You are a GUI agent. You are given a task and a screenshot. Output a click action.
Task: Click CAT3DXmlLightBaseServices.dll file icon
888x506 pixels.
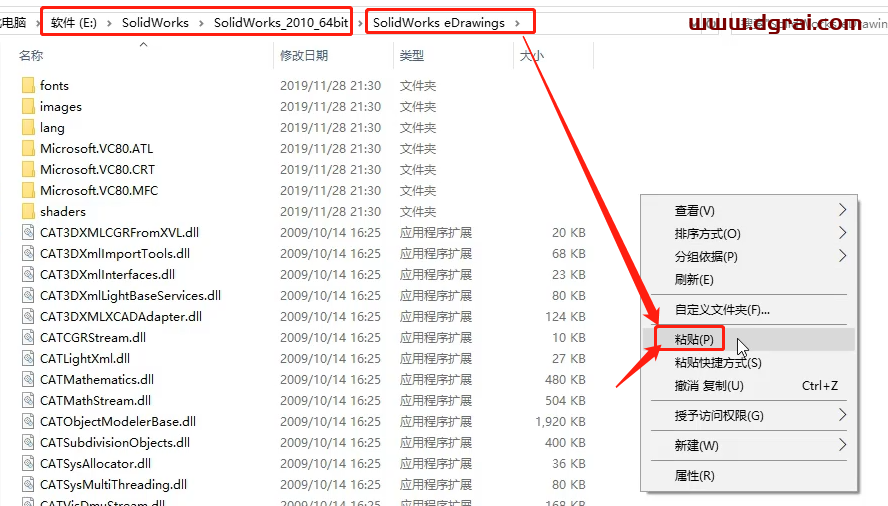pyautogui.click(x=28, y=295)
